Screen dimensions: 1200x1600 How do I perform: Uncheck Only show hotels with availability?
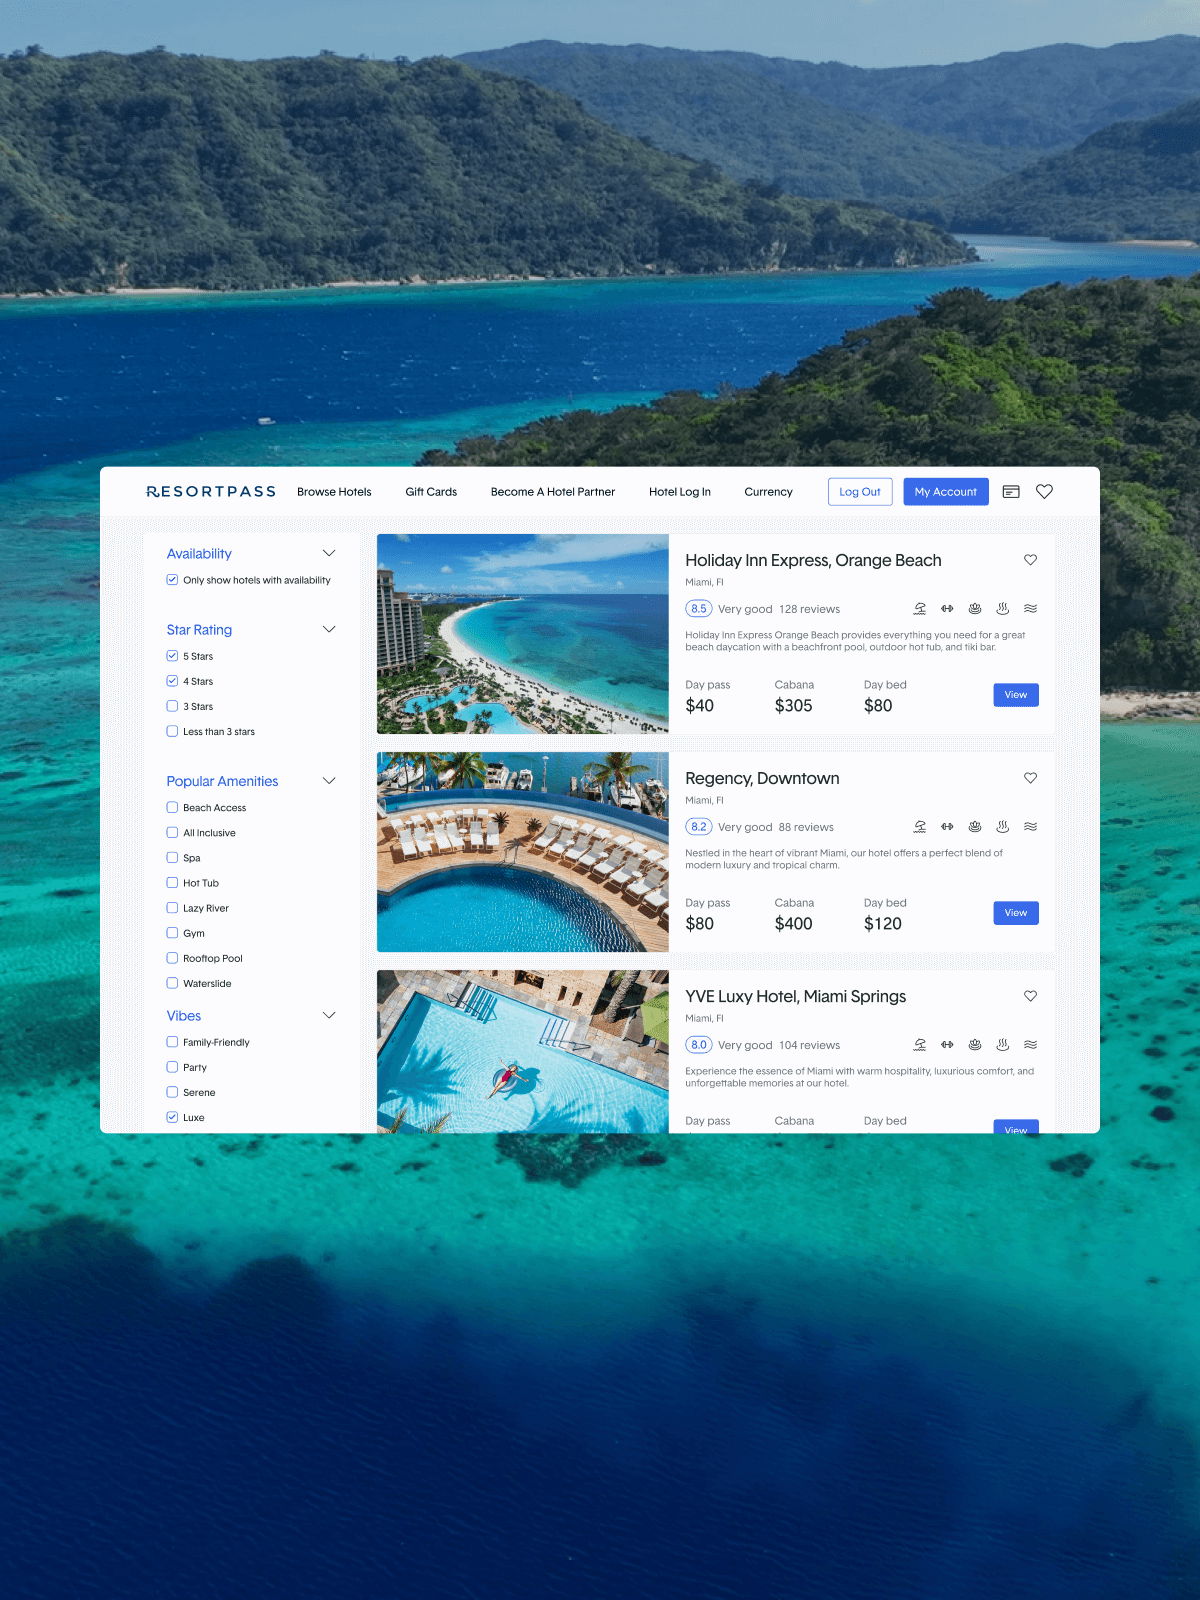172,579
